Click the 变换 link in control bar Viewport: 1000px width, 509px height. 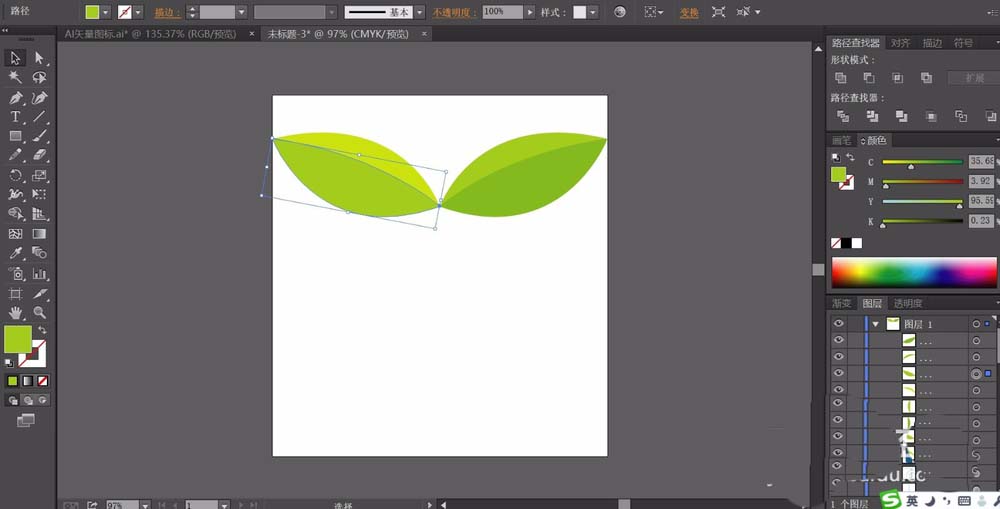689,13
